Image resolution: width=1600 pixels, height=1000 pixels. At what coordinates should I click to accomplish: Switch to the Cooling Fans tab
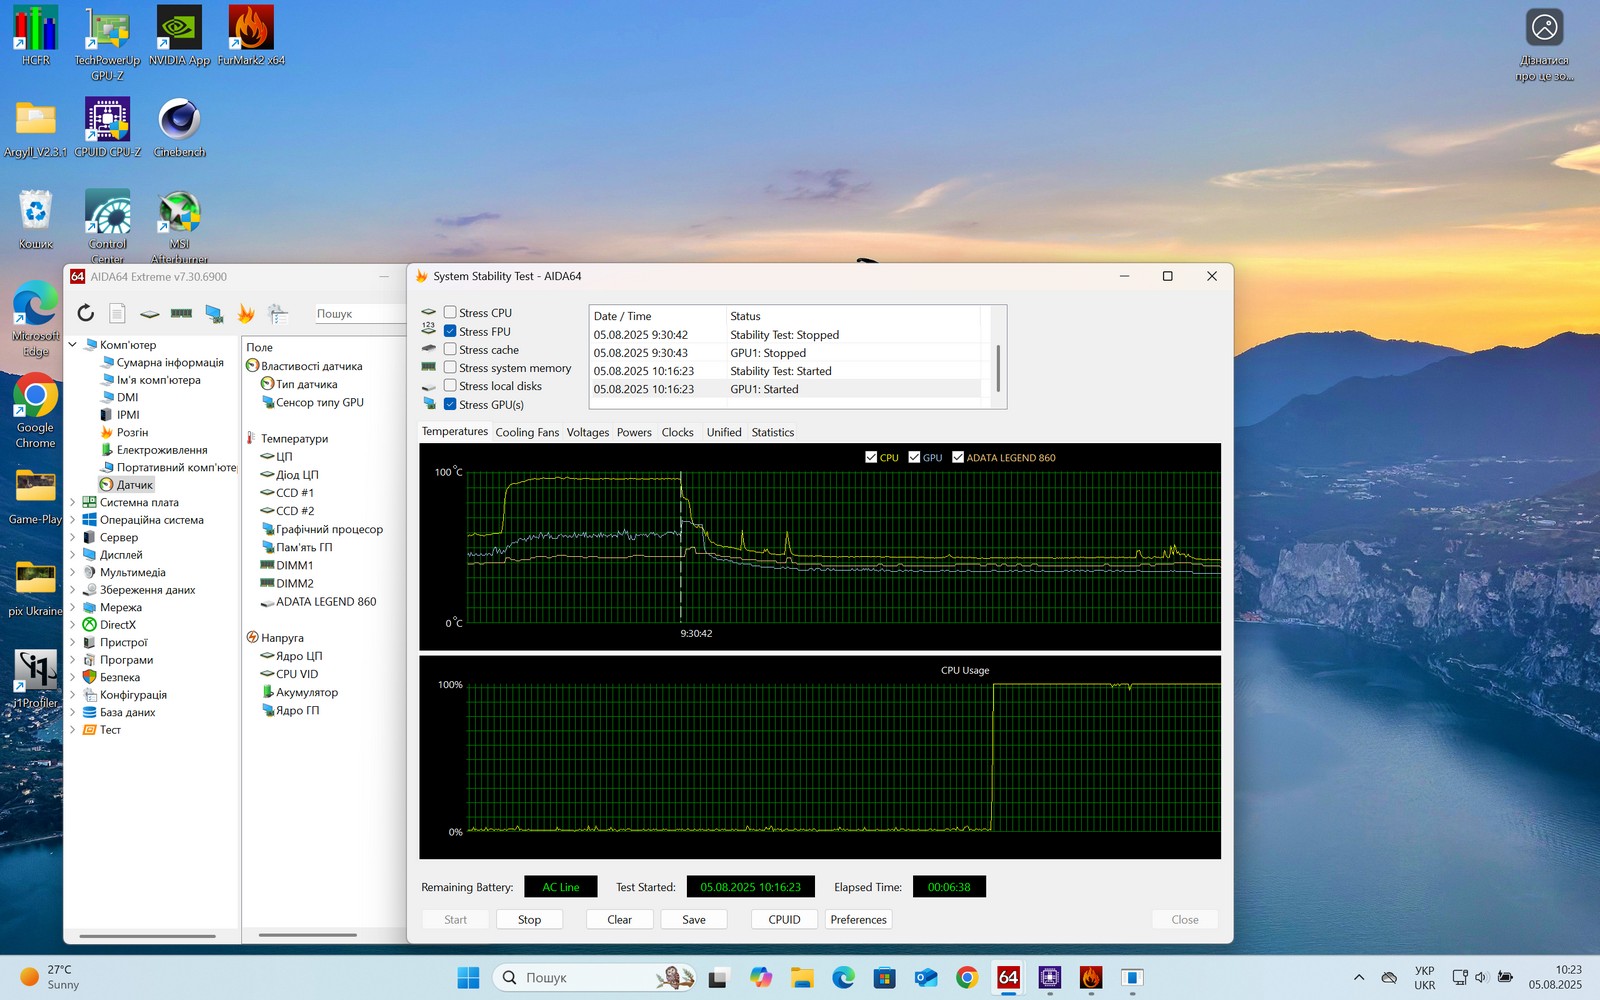pos(527,432)
